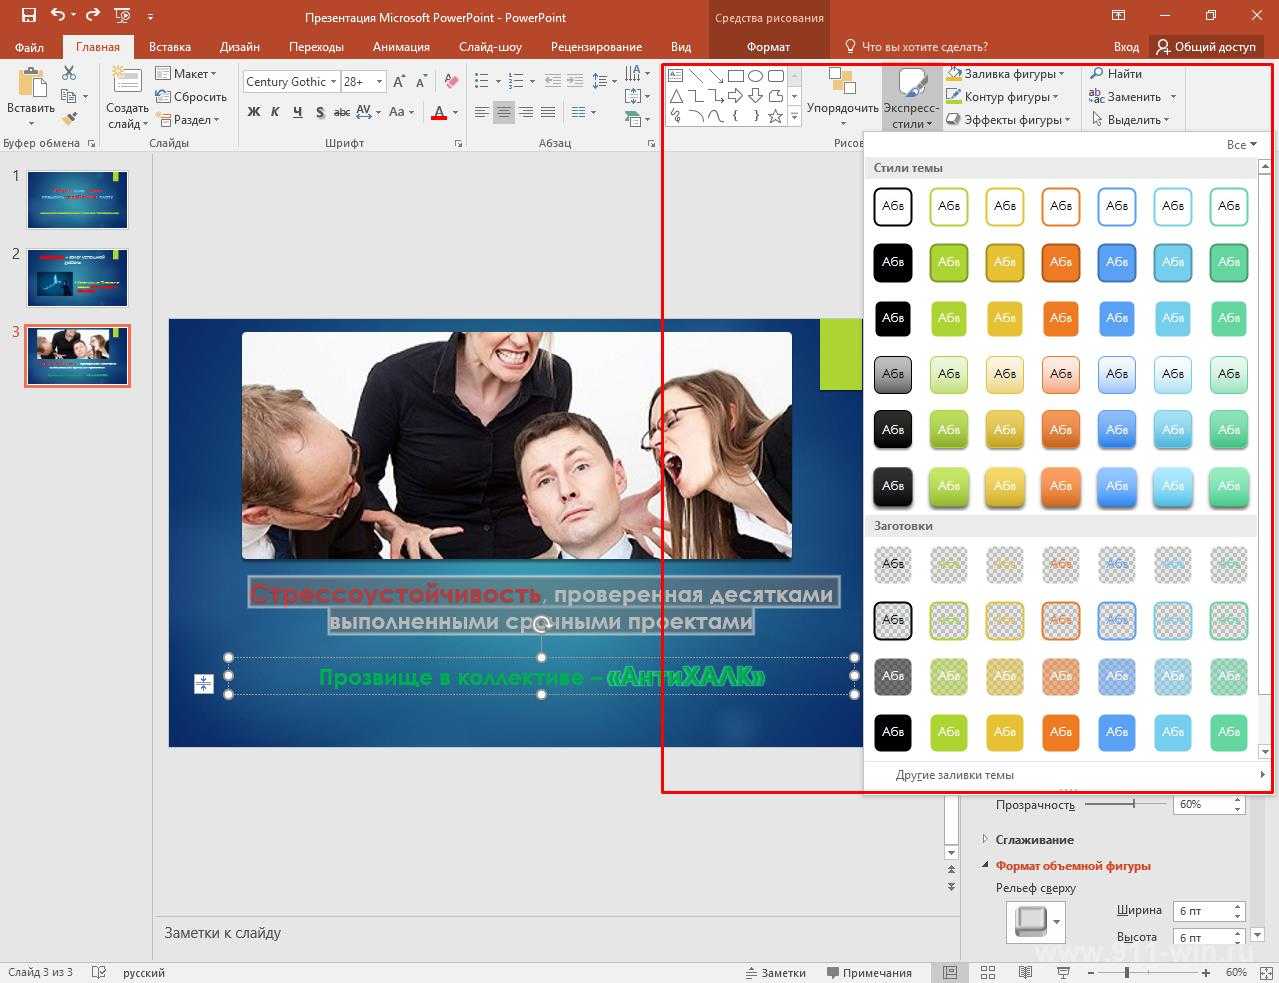Click the Undo arrow icon
The image size is (1279, 983).
pos(57,15)
